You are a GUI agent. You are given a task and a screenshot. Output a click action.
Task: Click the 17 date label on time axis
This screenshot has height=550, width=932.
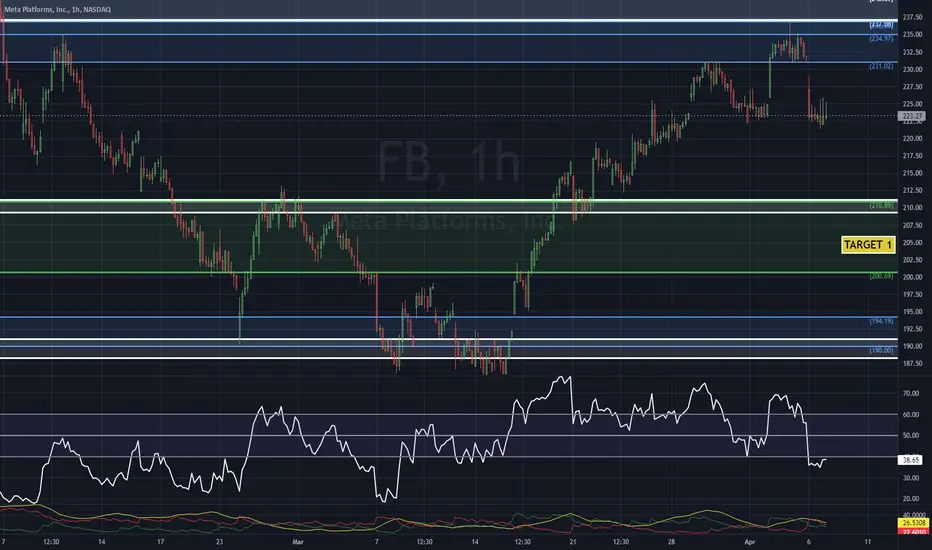pyautogui.click(x=160, y=542)
